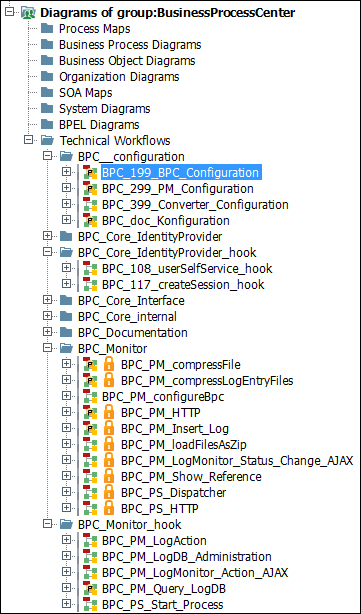The image size is (361, 614).
Task: Expand the BPC_299_PM_Configuration node
Action: click(x=67, y=188)
